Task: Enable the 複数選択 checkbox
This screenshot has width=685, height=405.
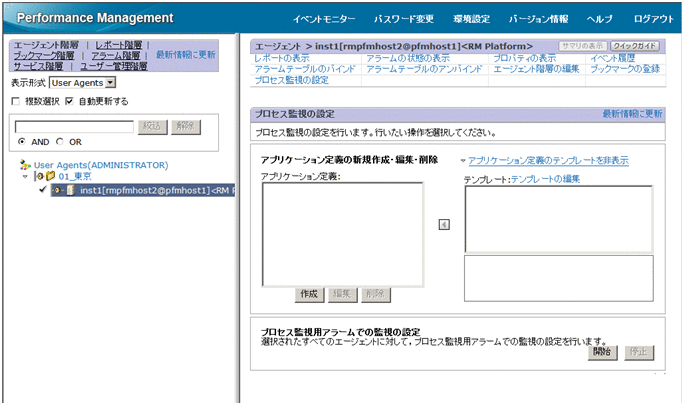Action: pos(15,101)
